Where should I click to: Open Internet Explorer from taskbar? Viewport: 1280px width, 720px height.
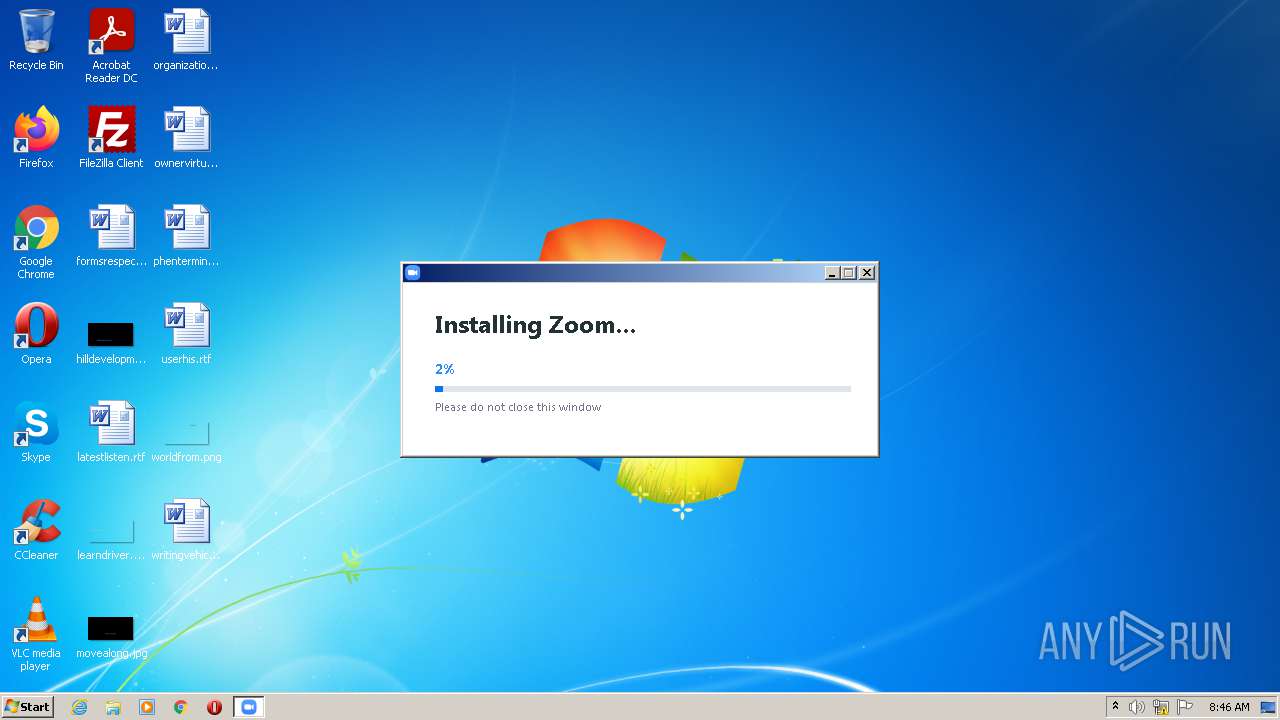click(x=79, y=707)
